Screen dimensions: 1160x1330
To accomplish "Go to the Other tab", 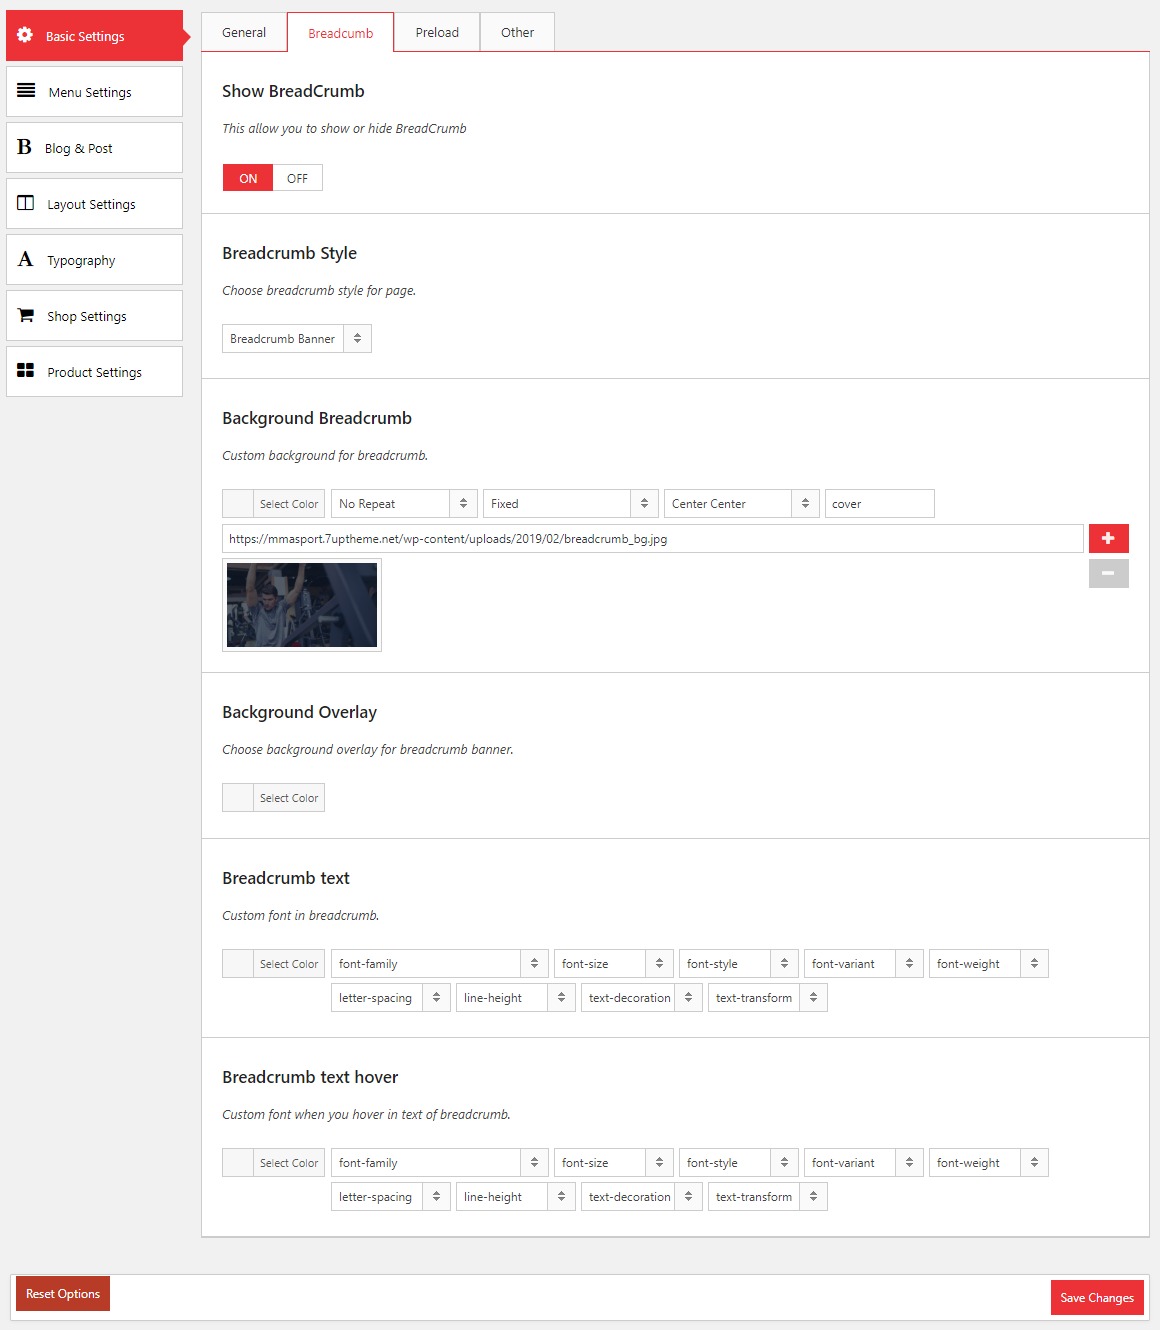I will pyautogui.click(x=517, y=32).
